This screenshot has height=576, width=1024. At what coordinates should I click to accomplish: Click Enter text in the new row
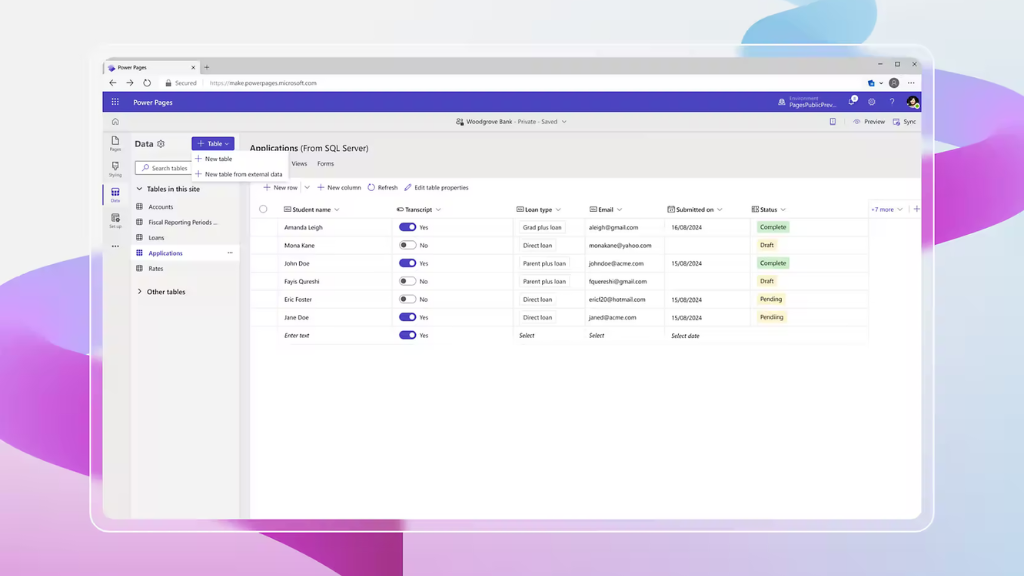pyautogui.click(x=296, y=336)
